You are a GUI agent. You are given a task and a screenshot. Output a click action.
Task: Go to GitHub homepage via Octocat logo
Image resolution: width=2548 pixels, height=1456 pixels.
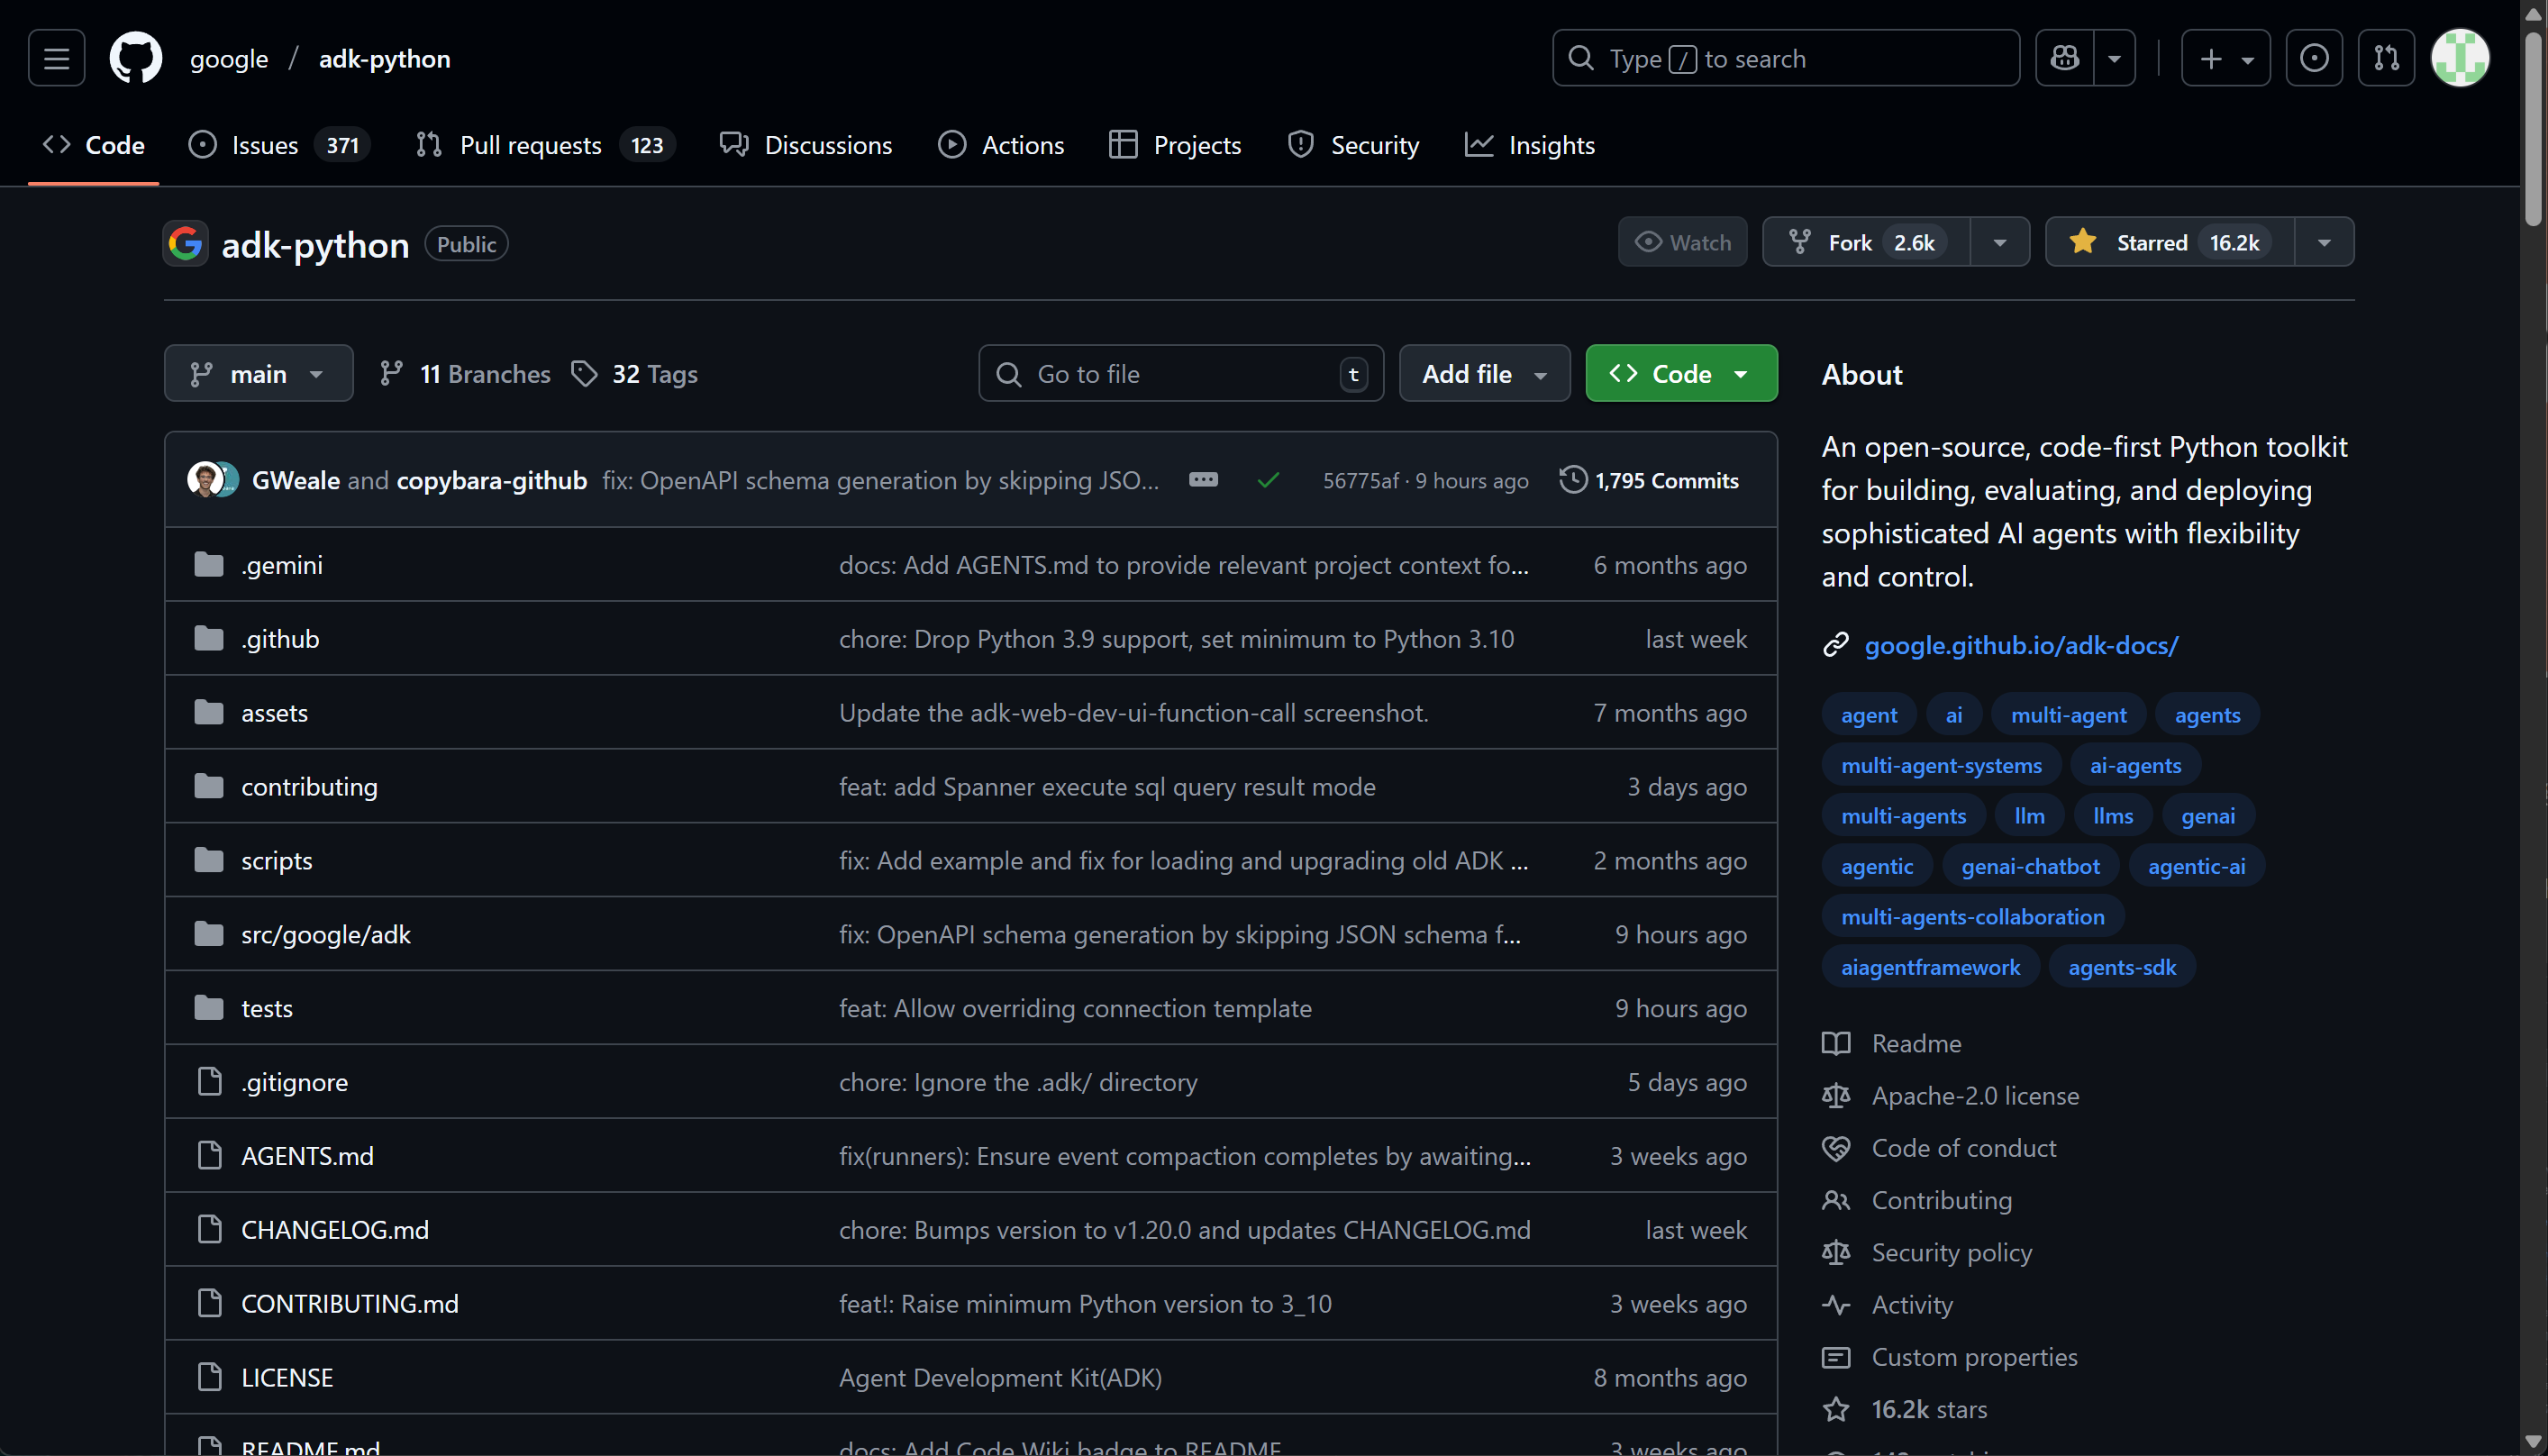click(x=136, y=58)
